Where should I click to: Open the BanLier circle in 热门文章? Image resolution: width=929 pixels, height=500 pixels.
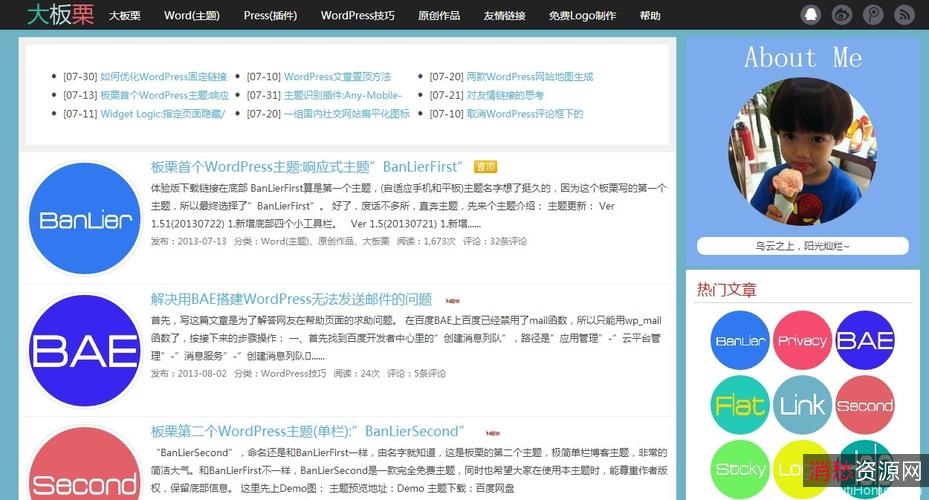tap(740, 340)
